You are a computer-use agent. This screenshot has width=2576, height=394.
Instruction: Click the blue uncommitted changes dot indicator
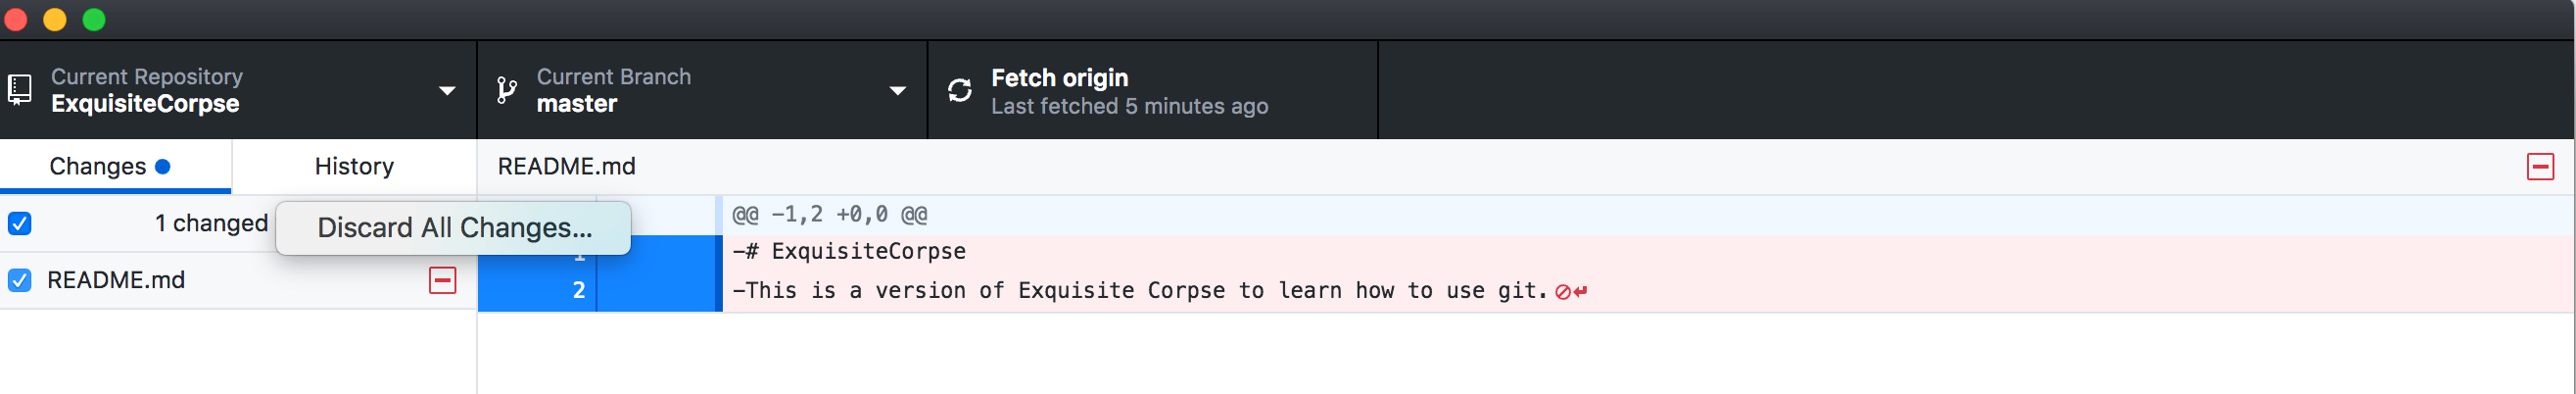click(x=162, y=166)
